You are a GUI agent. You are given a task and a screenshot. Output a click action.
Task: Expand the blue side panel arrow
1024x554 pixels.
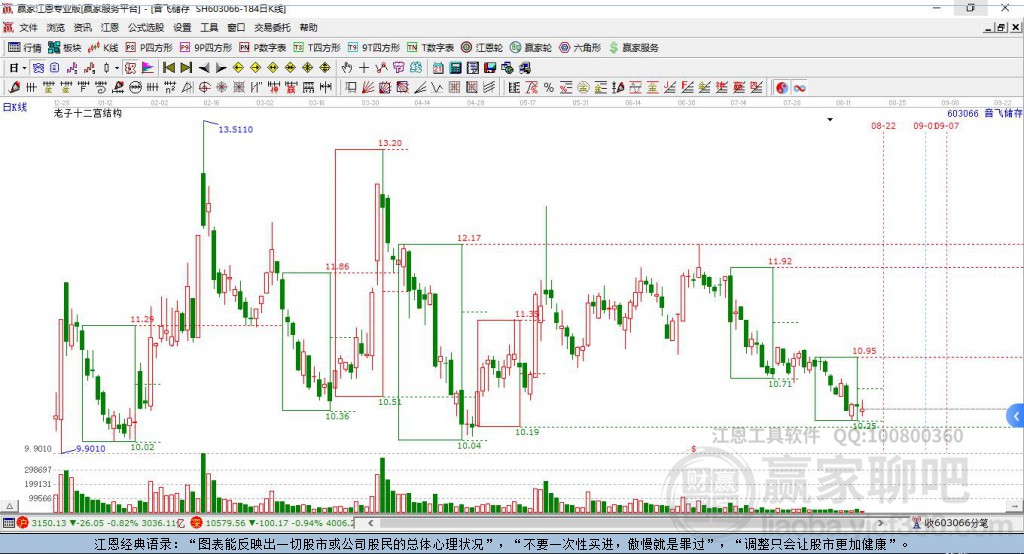pos(1016,416)
